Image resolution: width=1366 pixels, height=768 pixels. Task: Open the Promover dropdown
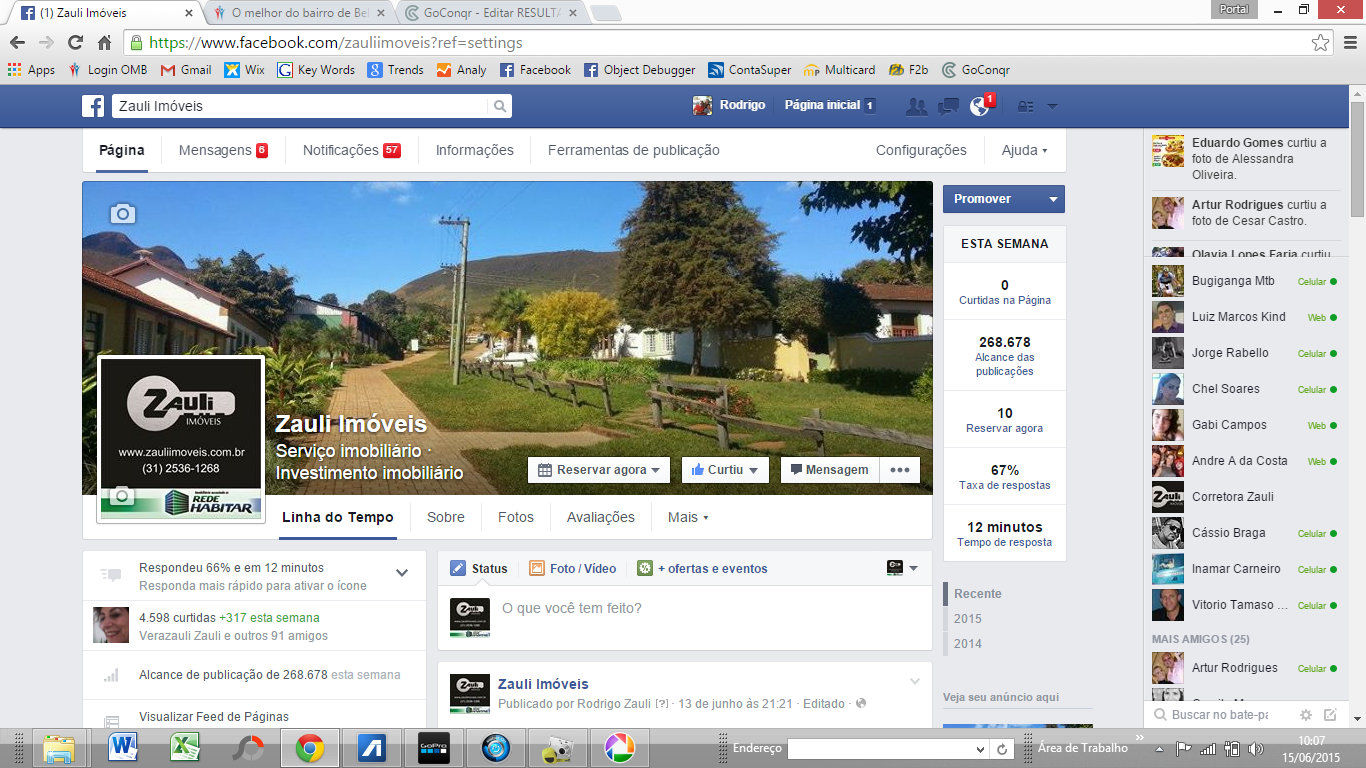point(1053,199)
